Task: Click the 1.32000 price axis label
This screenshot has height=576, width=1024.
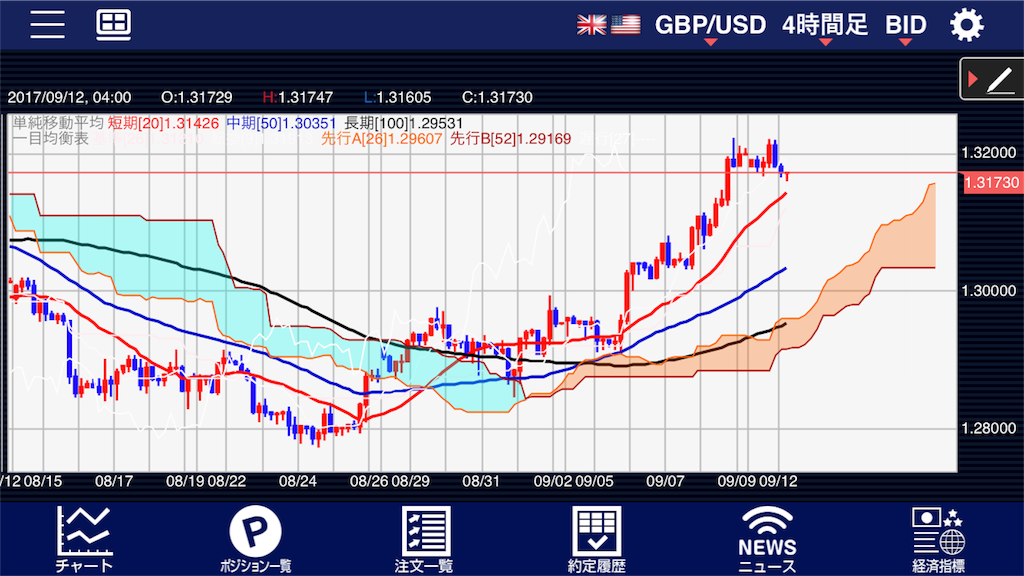Action: (989, 153)
